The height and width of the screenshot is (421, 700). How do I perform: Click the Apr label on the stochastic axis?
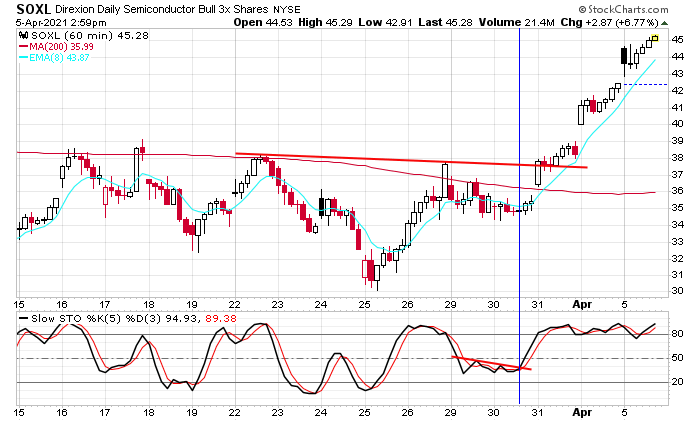(582, 412)
